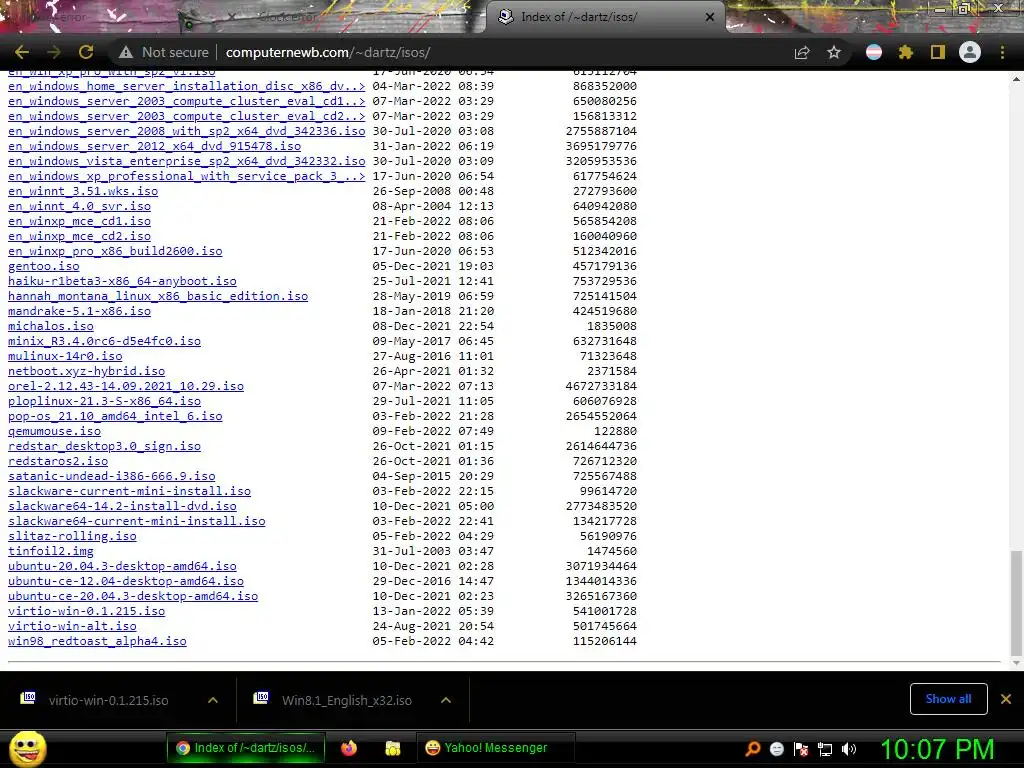Download en_winnt_3.51.wks.iso
The height and width of the screenshot is (768, 1024).
[x=83, y=191]
